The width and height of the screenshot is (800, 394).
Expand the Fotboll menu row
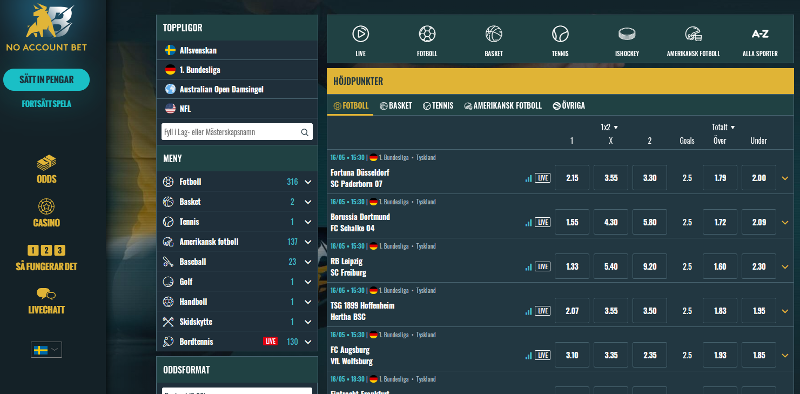pos(237,182)
